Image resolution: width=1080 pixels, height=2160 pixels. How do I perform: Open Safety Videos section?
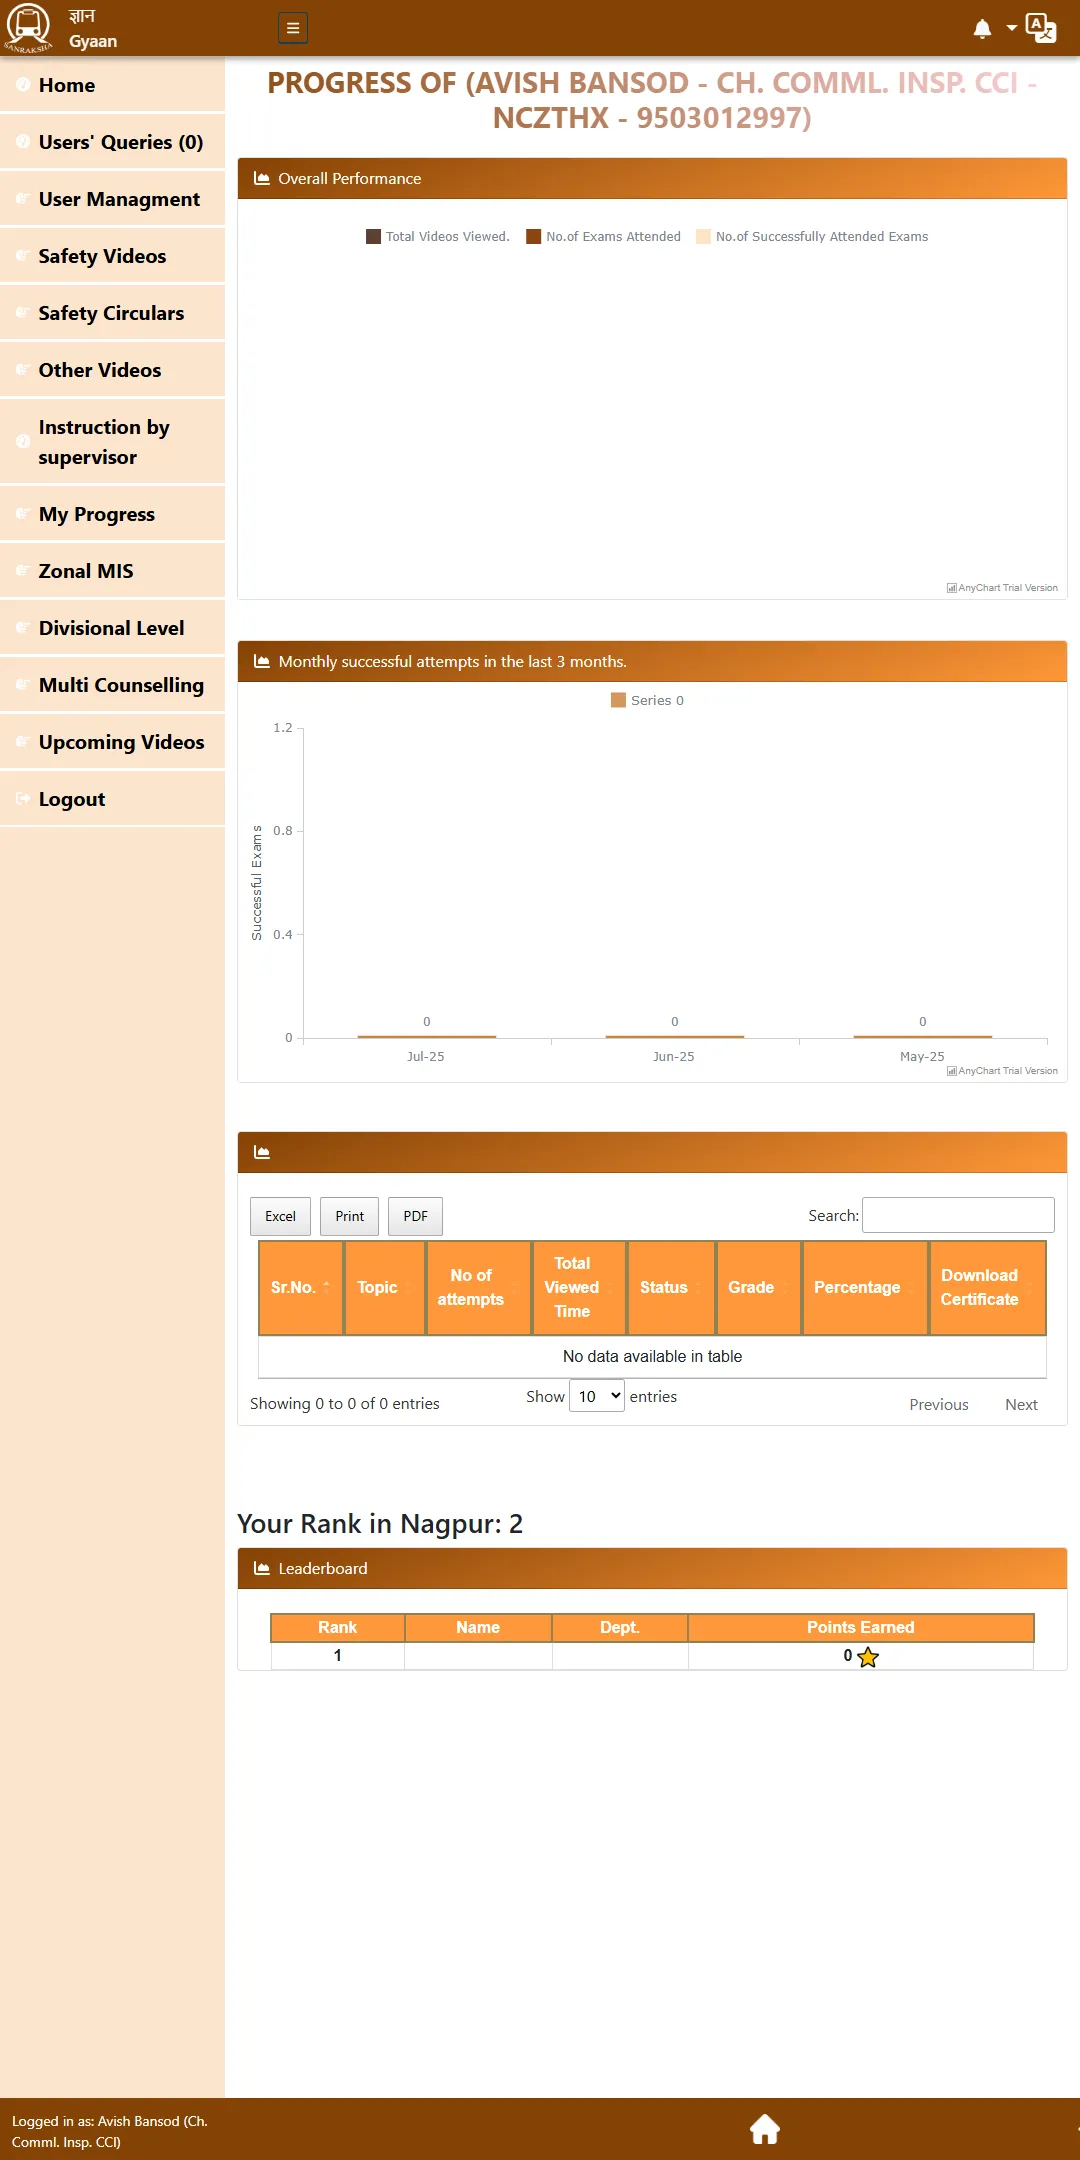(112, 256)
